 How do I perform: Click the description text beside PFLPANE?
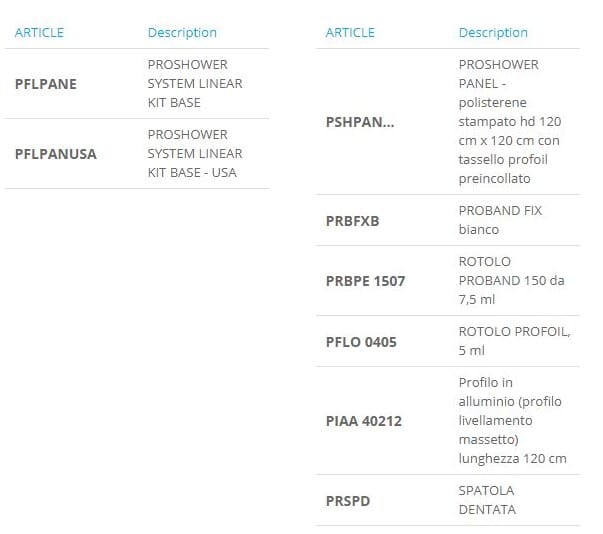[195, 84]
